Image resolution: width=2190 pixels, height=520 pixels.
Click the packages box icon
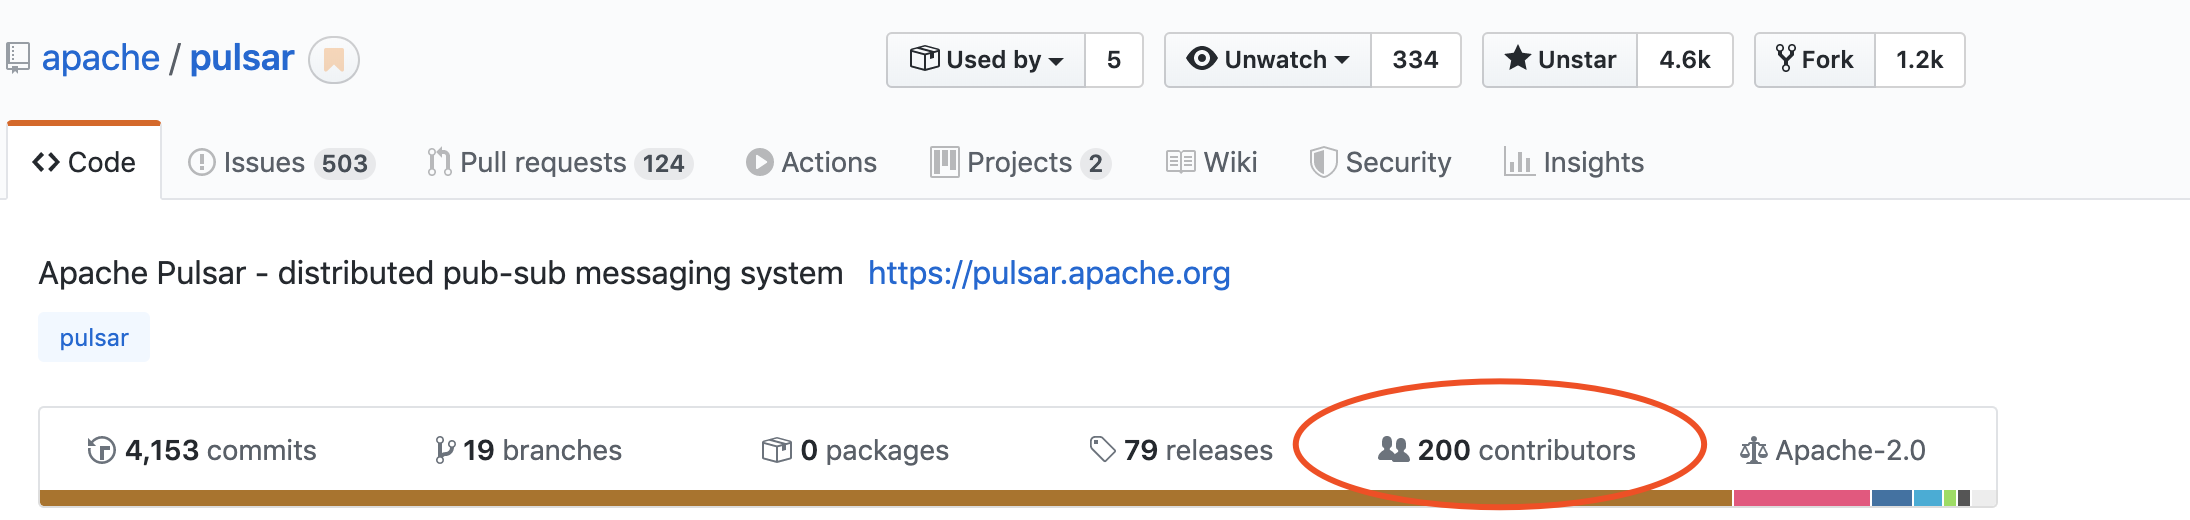(x=776, y=451)
